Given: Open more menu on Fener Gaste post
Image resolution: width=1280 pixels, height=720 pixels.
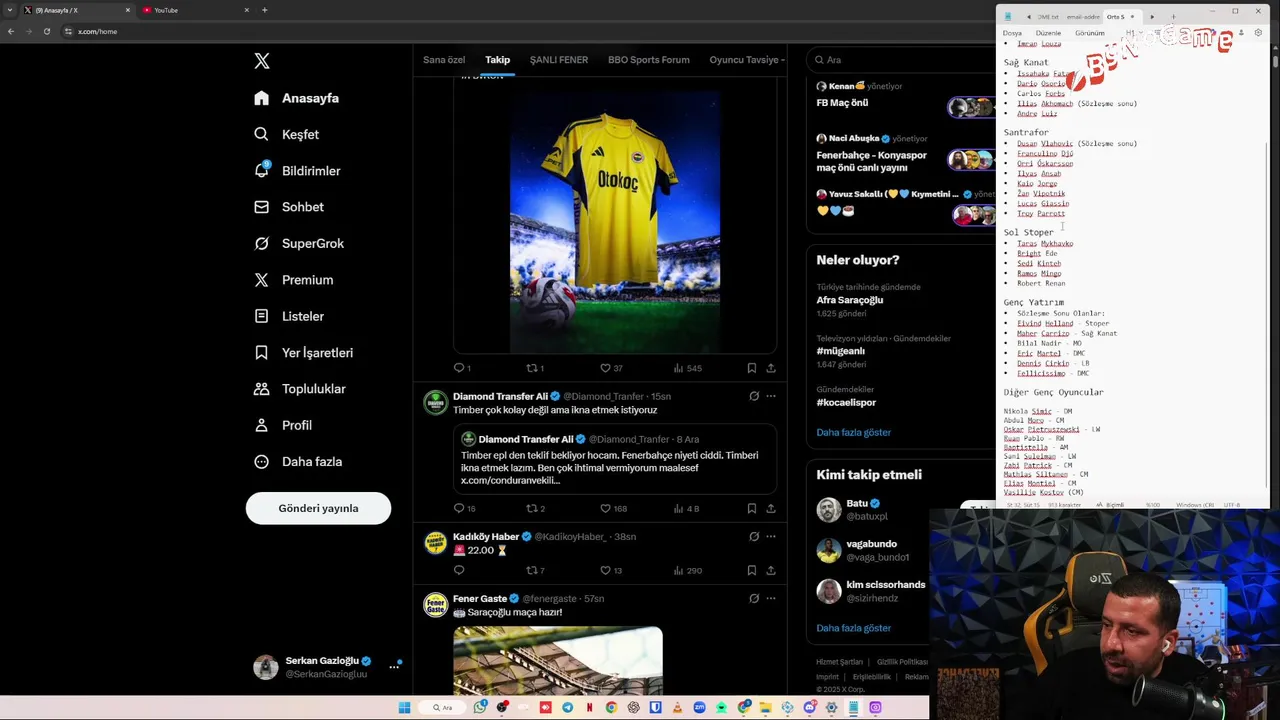Looking at the screenshot, I should [771, 598].
